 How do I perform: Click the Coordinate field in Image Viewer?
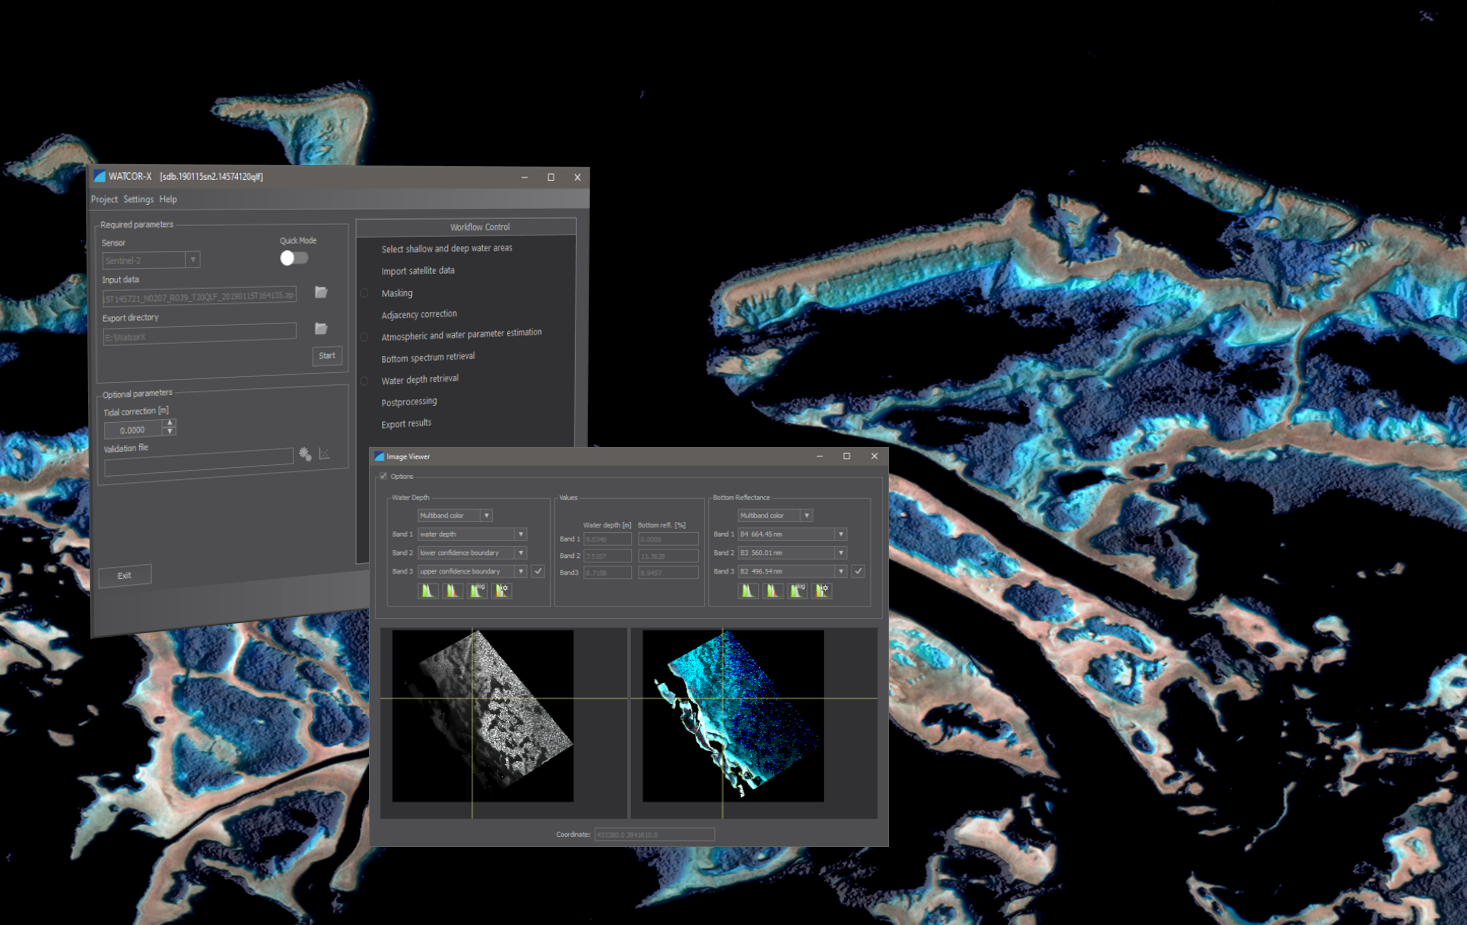(x=654, y=834)
